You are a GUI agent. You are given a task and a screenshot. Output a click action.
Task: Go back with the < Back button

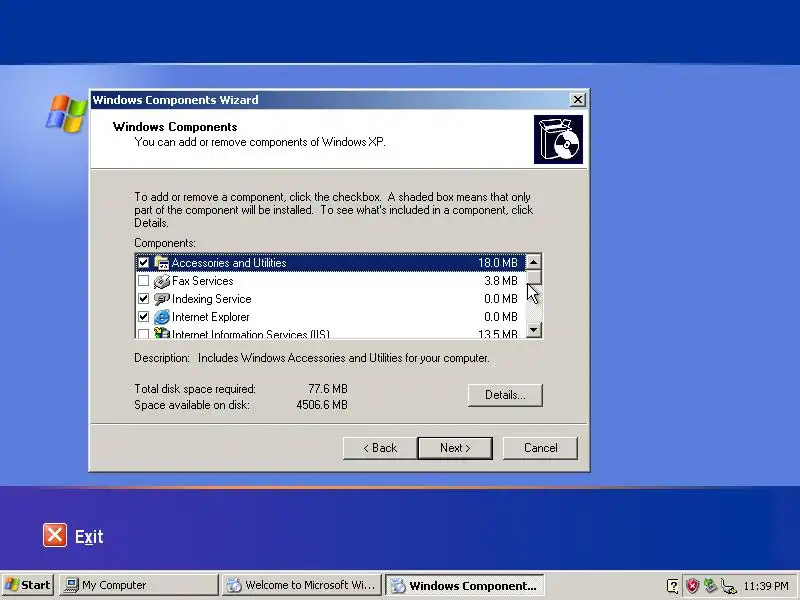tap(380, 448)
